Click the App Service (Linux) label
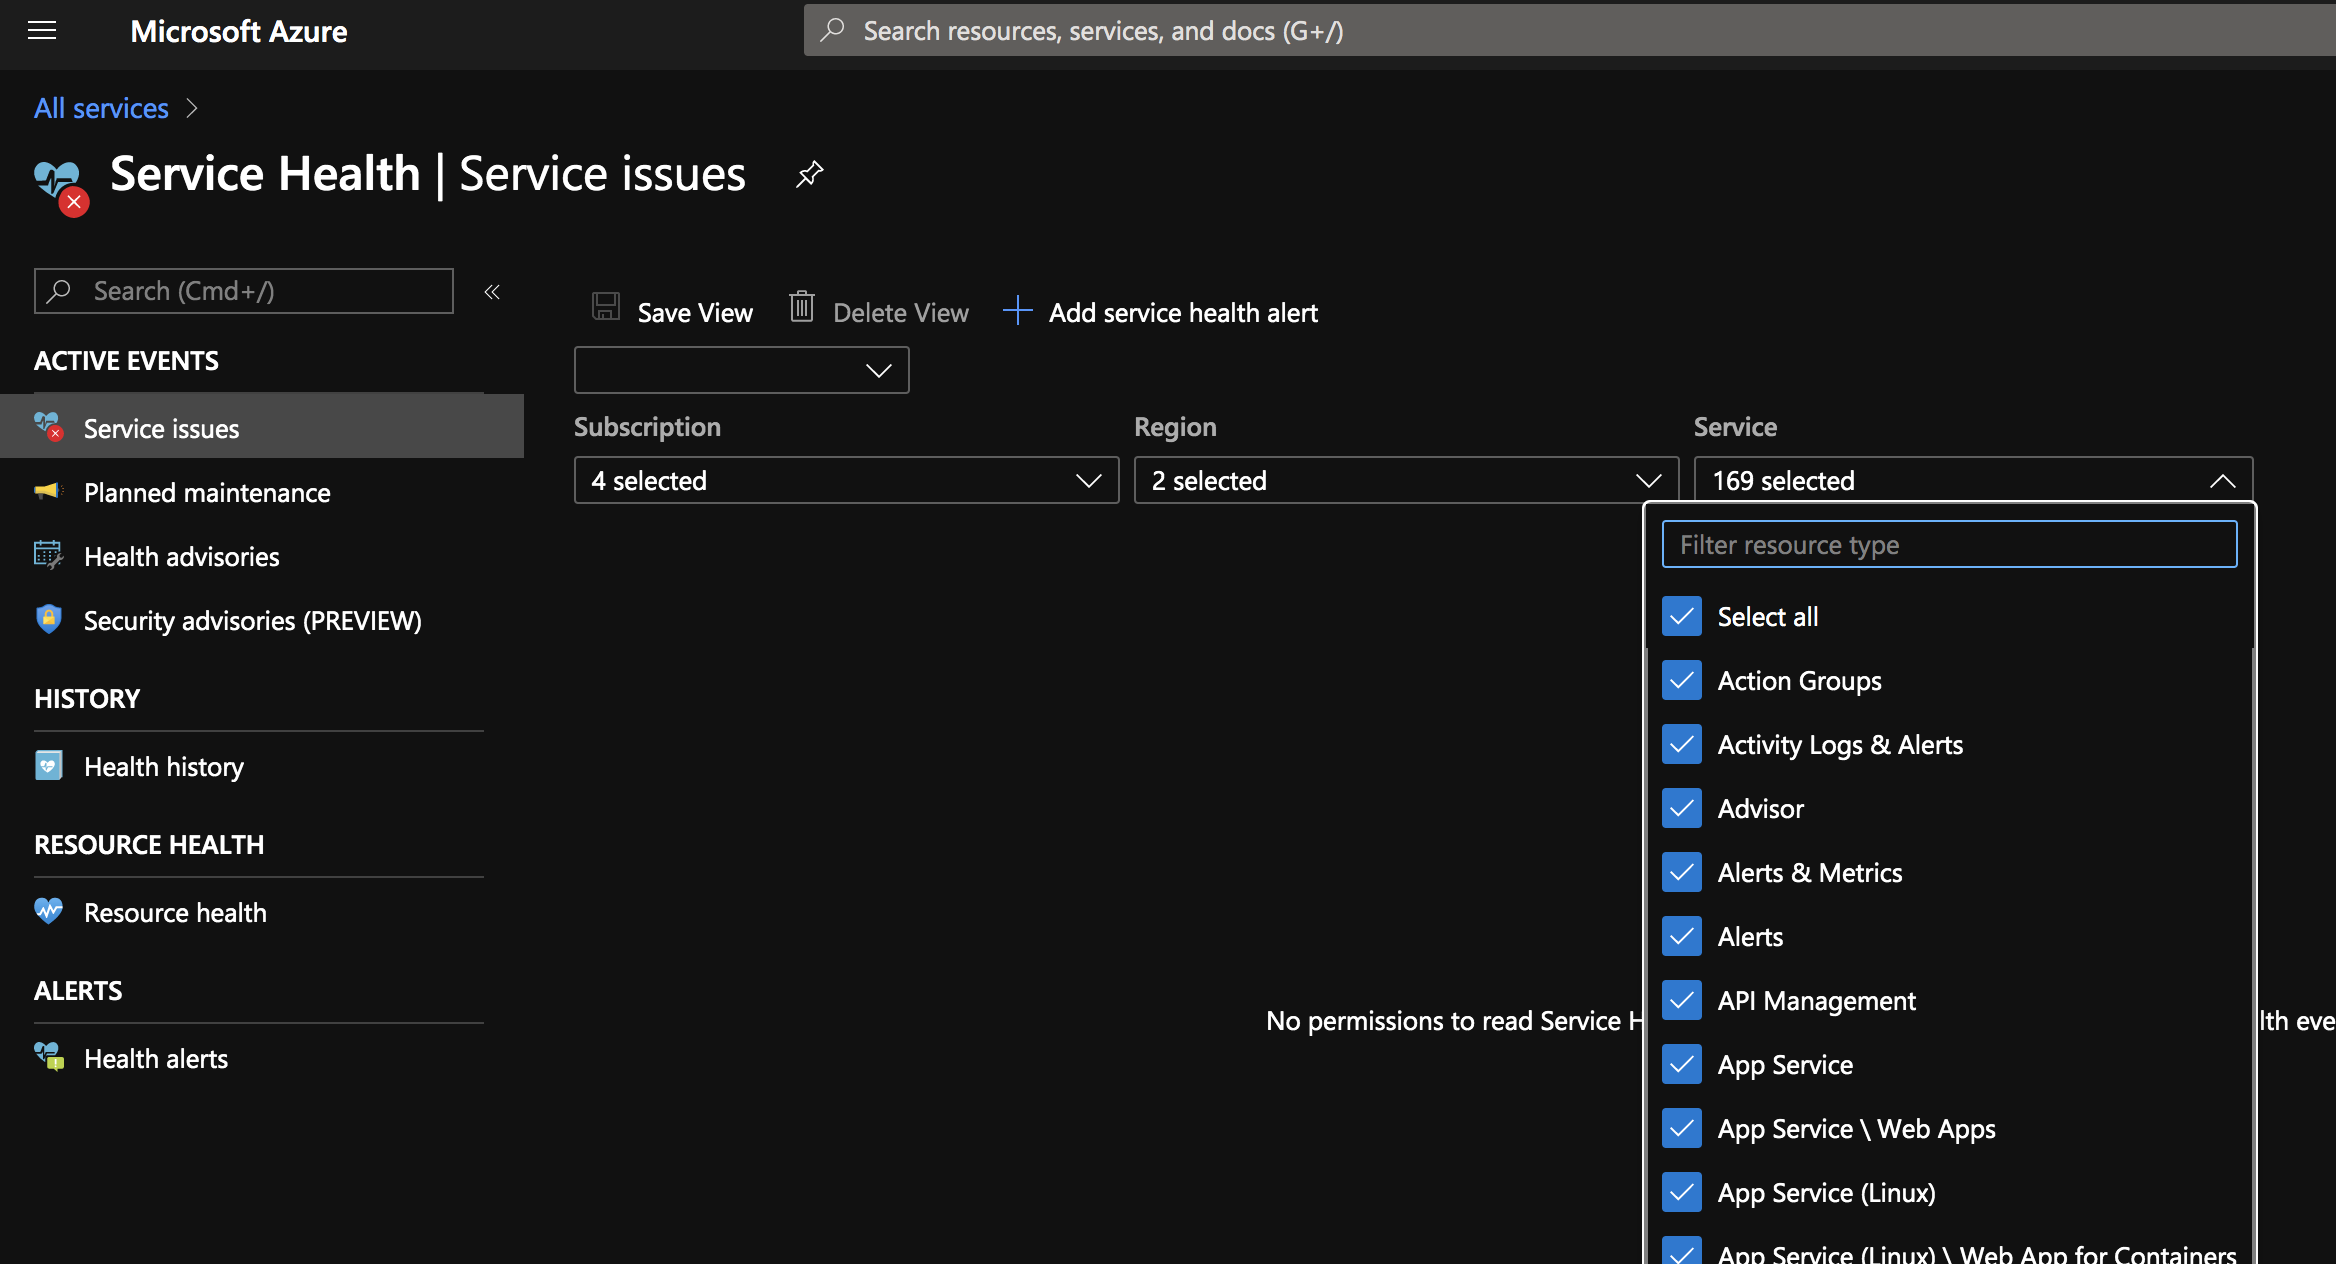The width and height of the screenshot is (2336, 1264). (x=1826, y=1192)
